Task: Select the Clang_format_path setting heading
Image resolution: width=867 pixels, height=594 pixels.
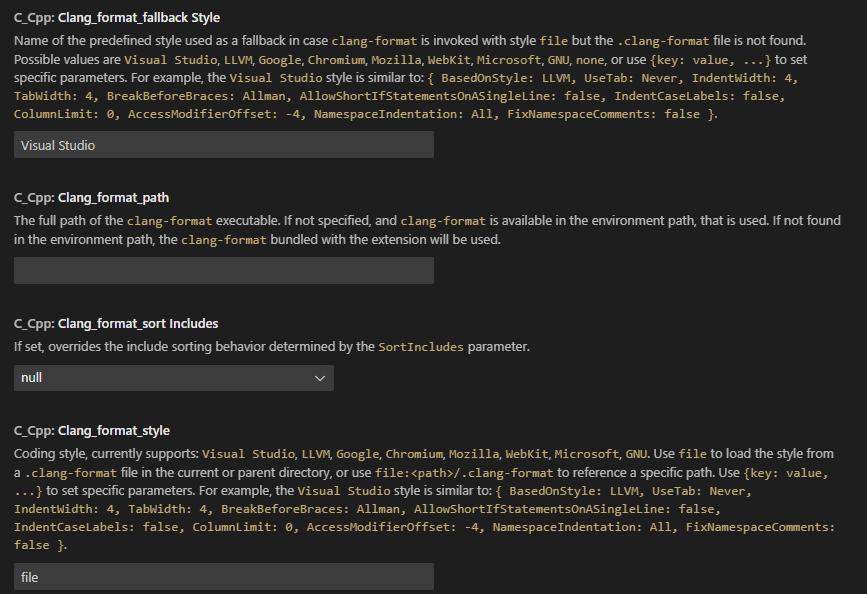Action: click(91, 198)
